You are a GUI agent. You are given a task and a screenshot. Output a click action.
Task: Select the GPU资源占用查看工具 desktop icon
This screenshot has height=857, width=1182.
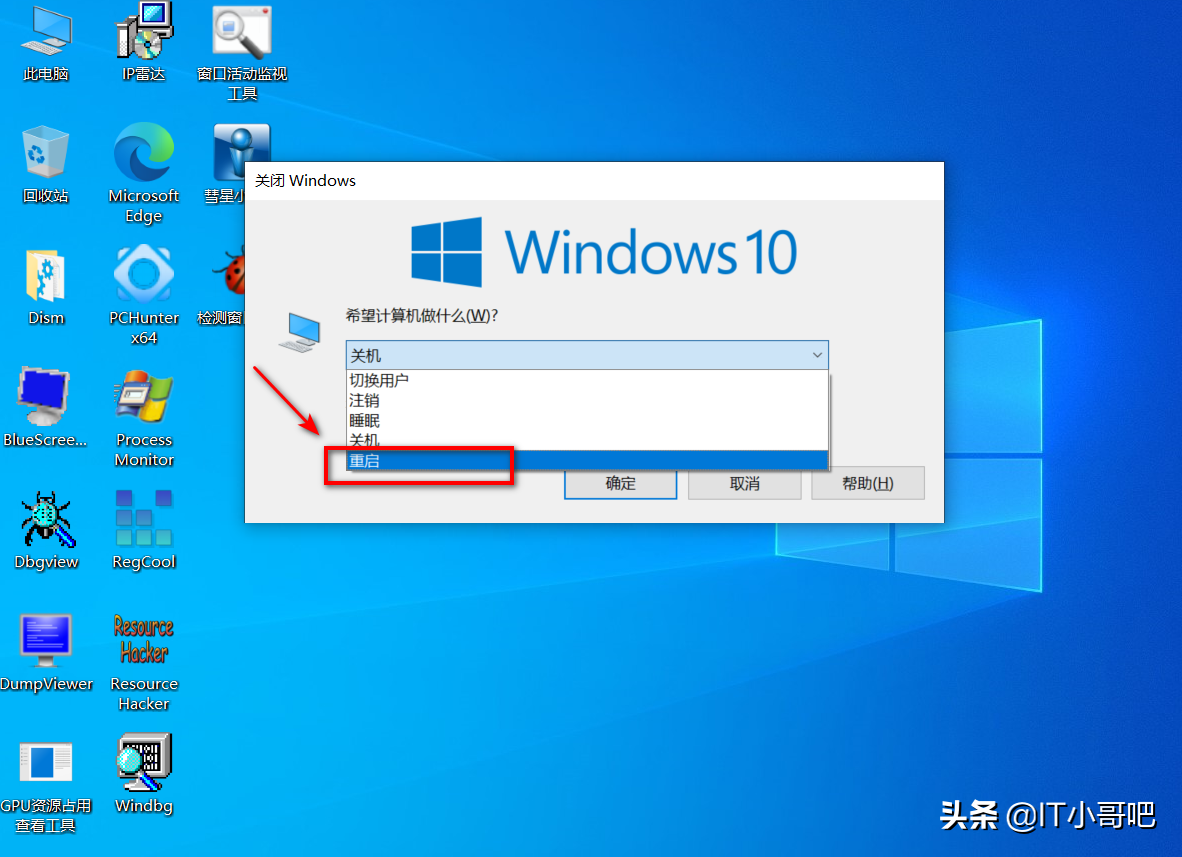(45, 785)
